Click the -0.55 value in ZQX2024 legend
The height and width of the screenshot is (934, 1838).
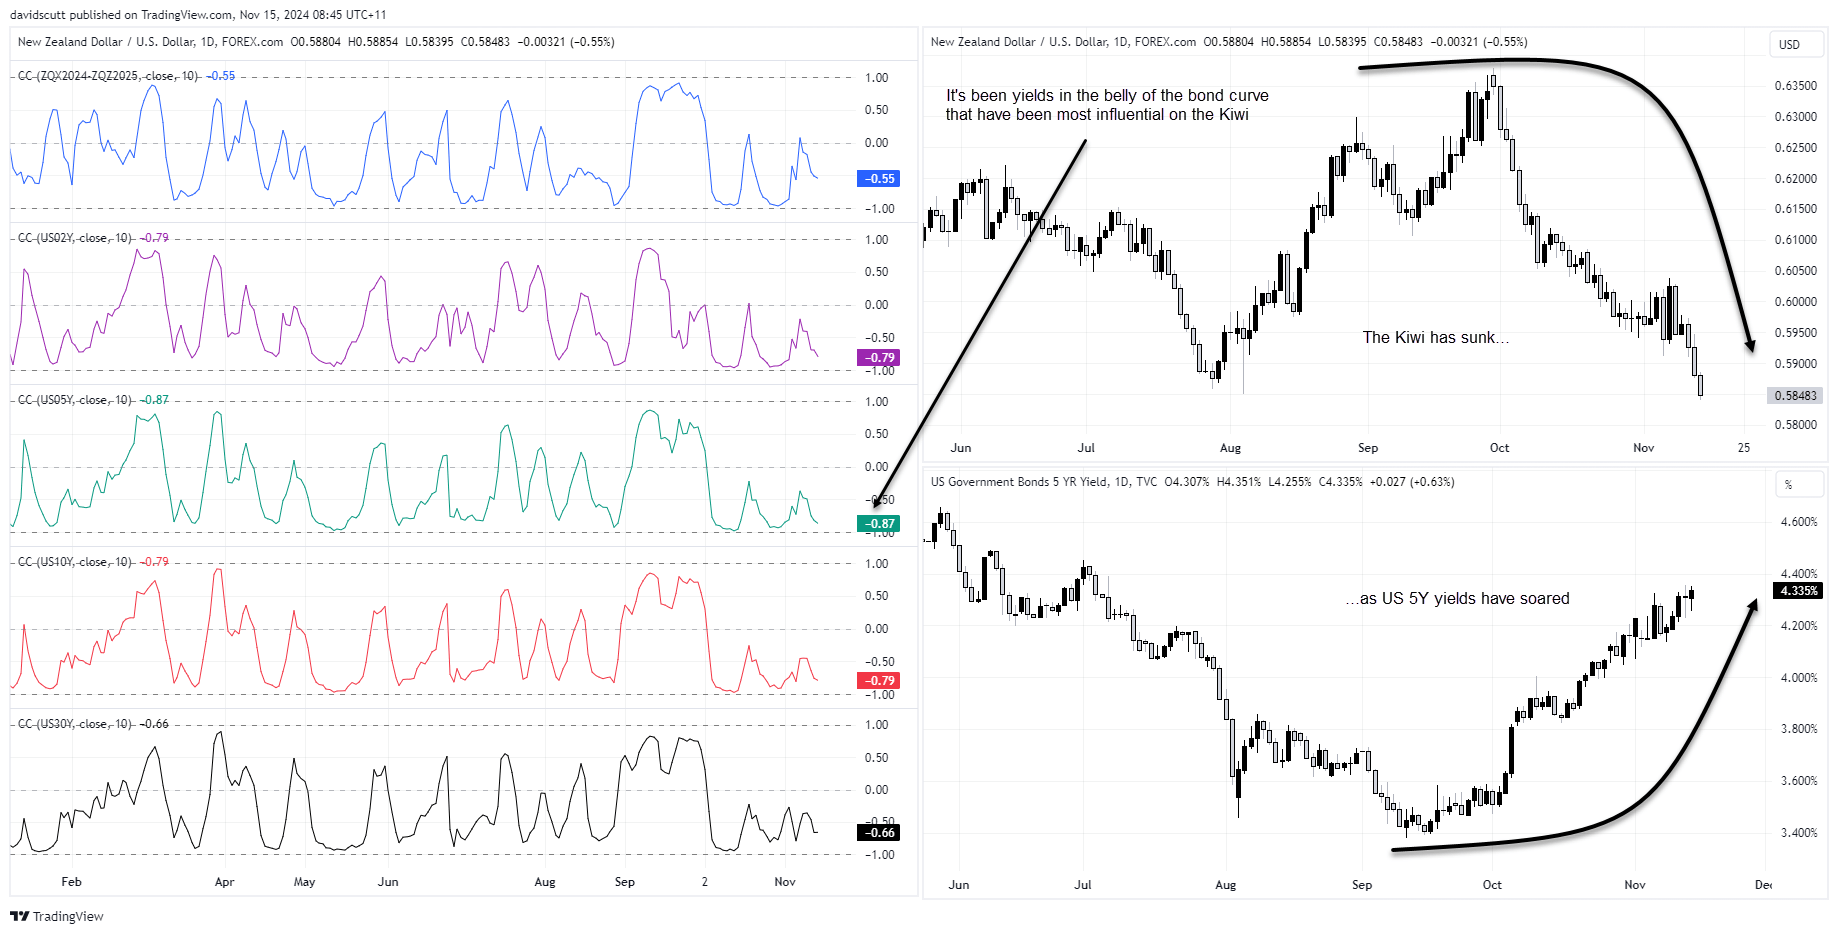point(221,76)
